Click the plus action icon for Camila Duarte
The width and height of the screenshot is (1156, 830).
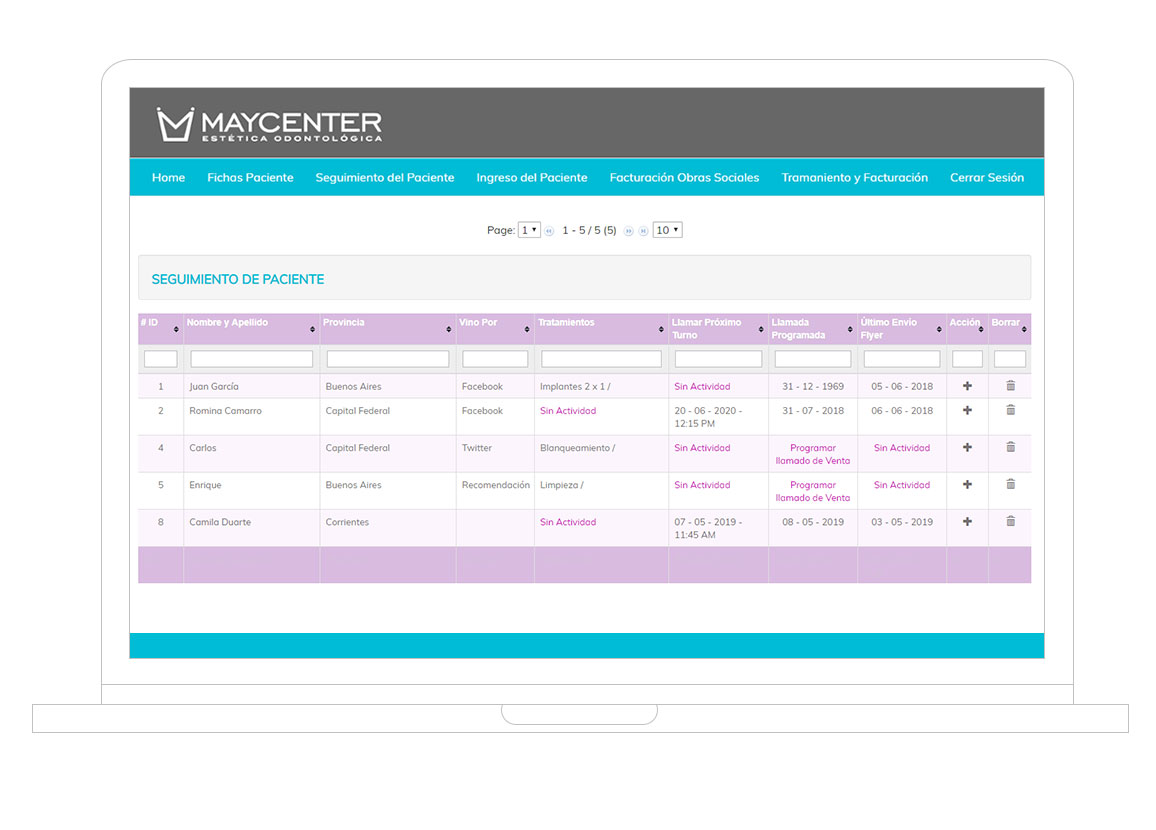pyautogui.click(x=967, y=521)
